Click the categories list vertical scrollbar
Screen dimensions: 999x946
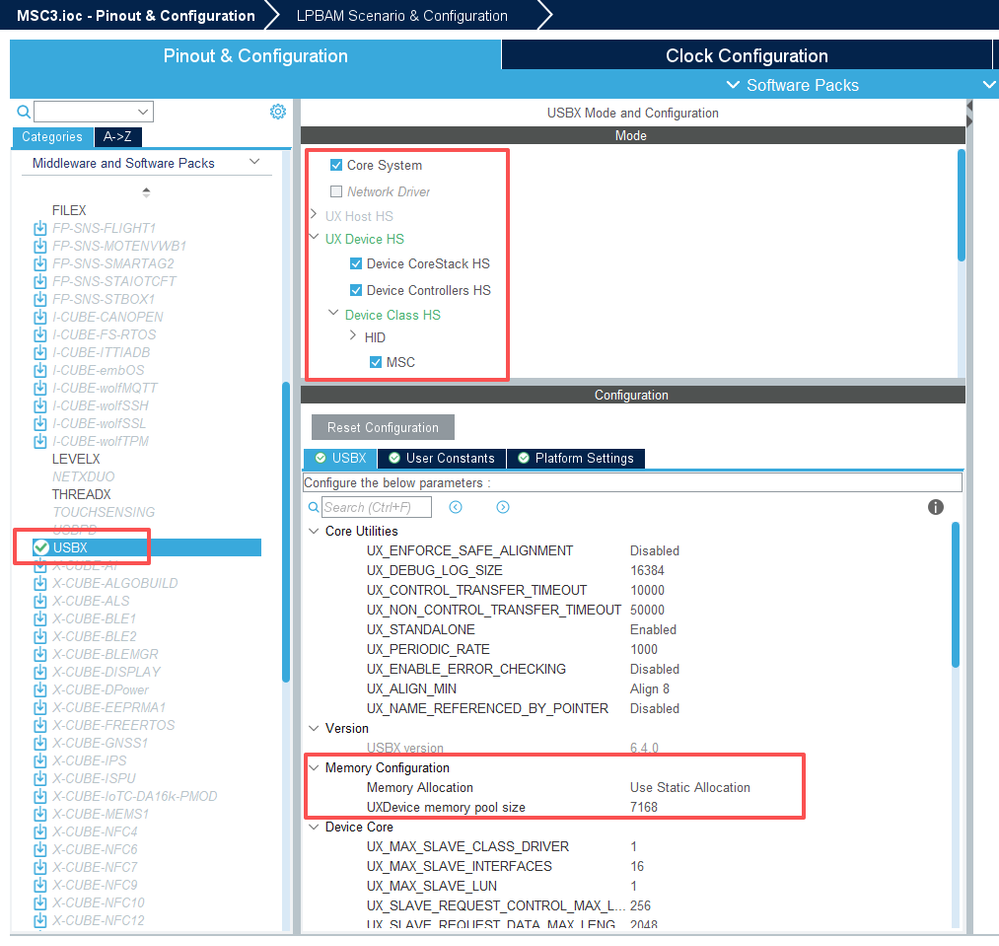point(286,531)
